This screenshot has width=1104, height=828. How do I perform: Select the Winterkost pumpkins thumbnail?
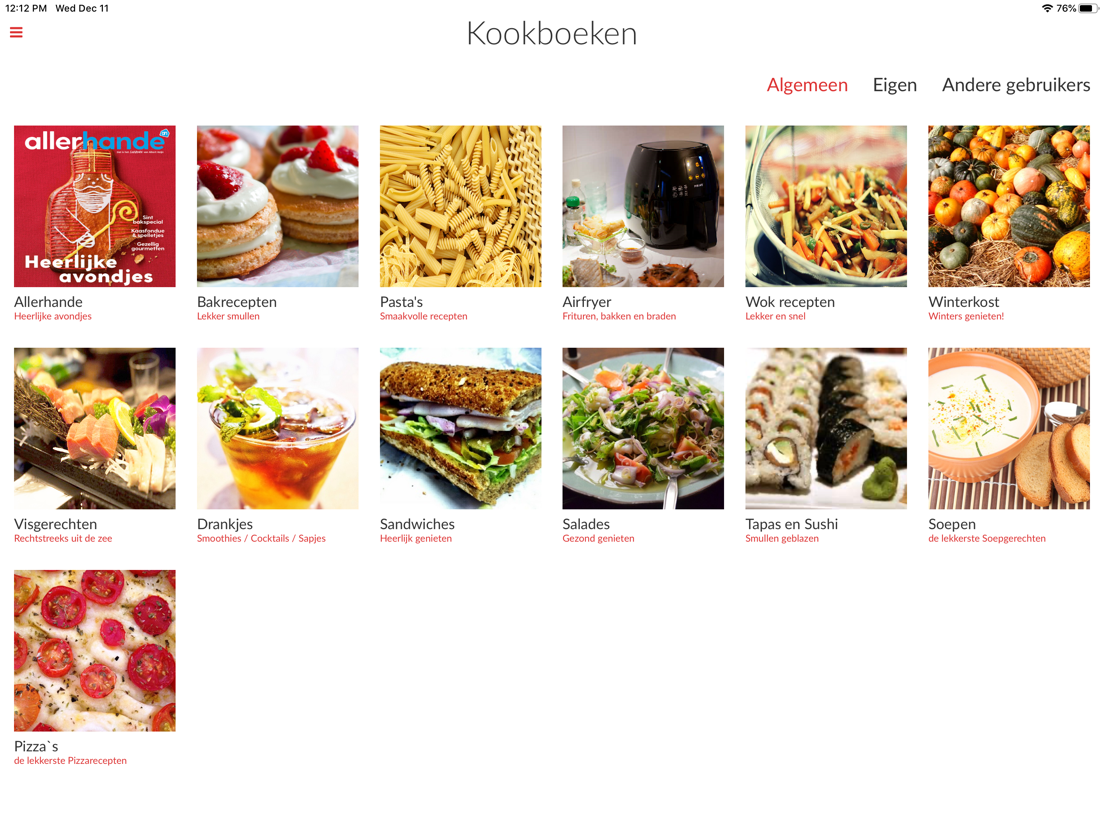(x=1009, y=206)
